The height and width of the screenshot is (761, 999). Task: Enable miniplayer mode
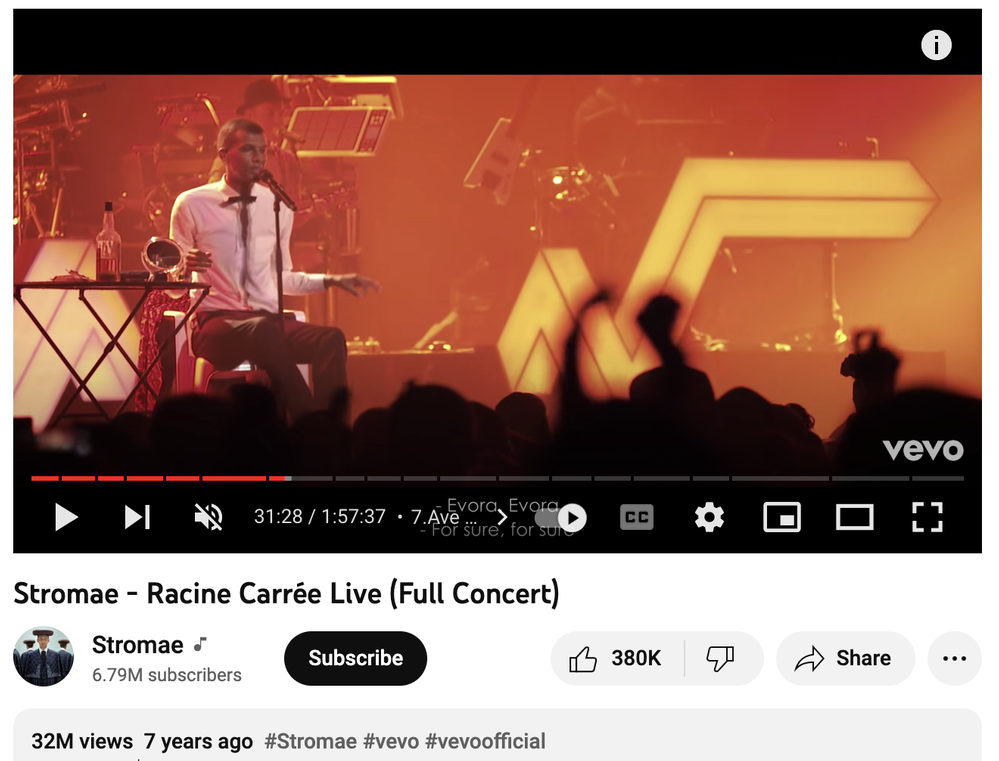click(x=782, y=517)
